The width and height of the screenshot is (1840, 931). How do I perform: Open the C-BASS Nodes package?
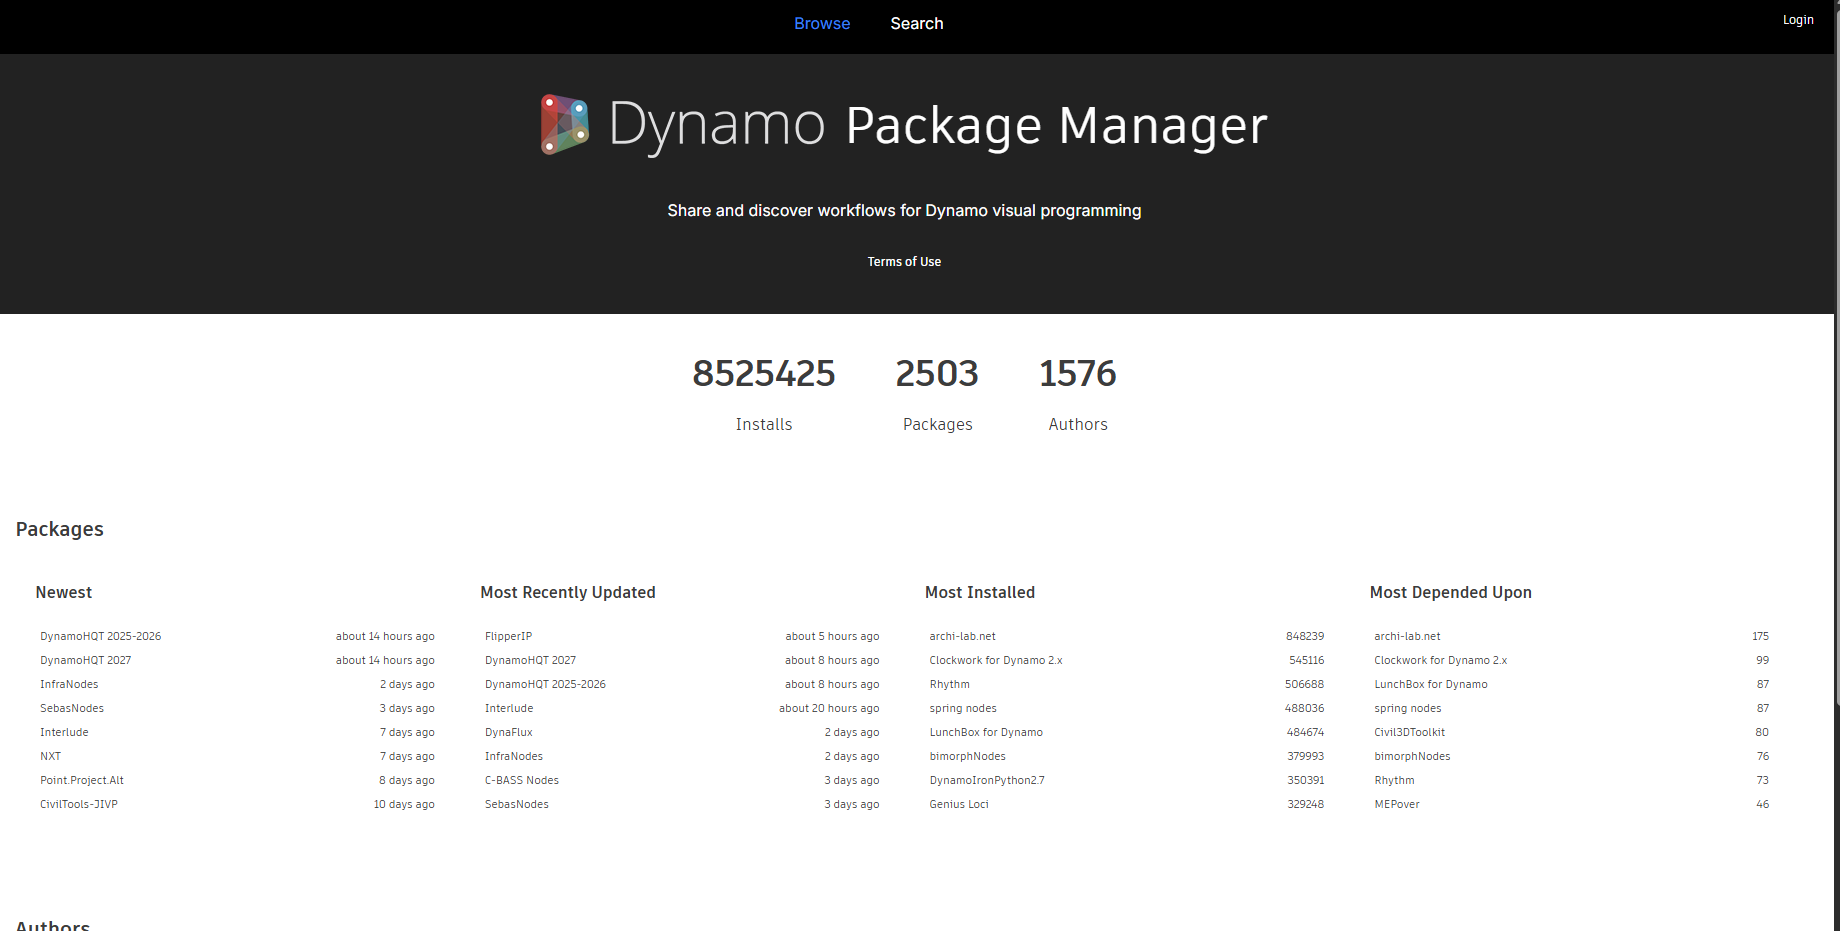pos(522,780)
